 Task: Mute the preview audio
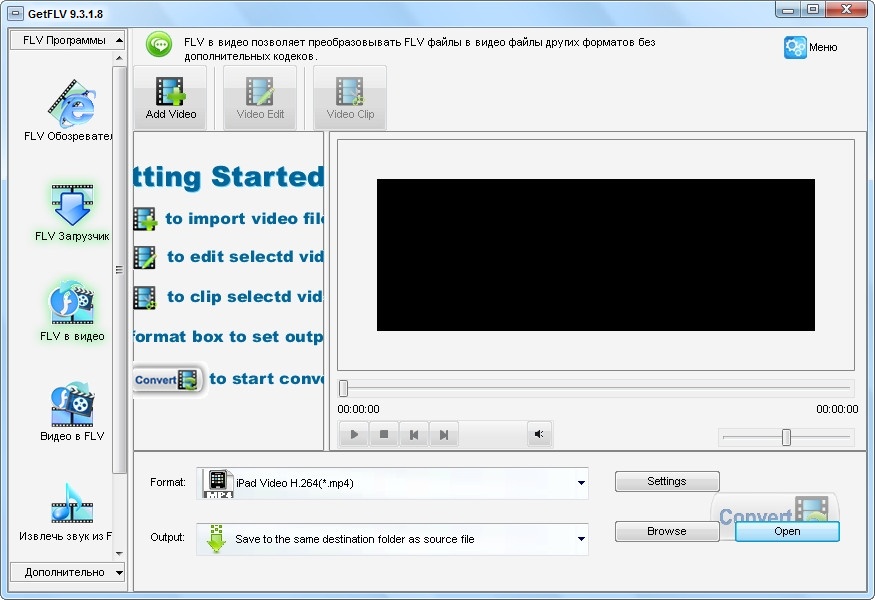(539, 434)
